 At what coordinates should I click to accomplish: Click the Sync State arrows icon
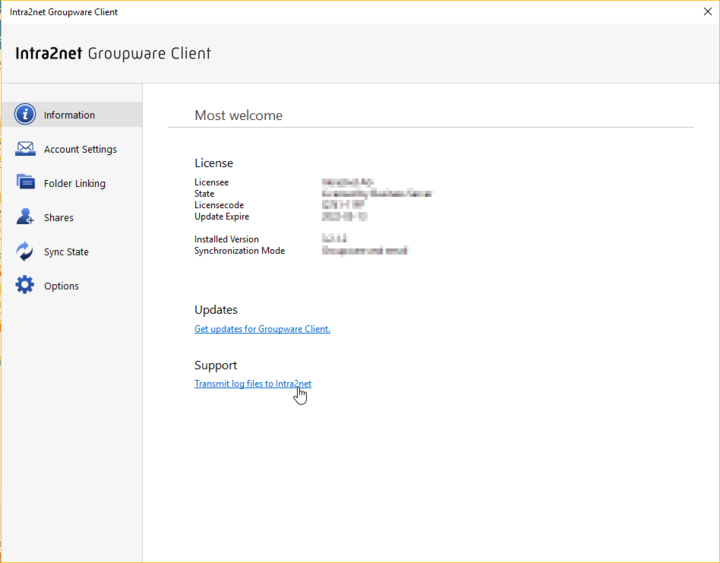coord(25,251)
